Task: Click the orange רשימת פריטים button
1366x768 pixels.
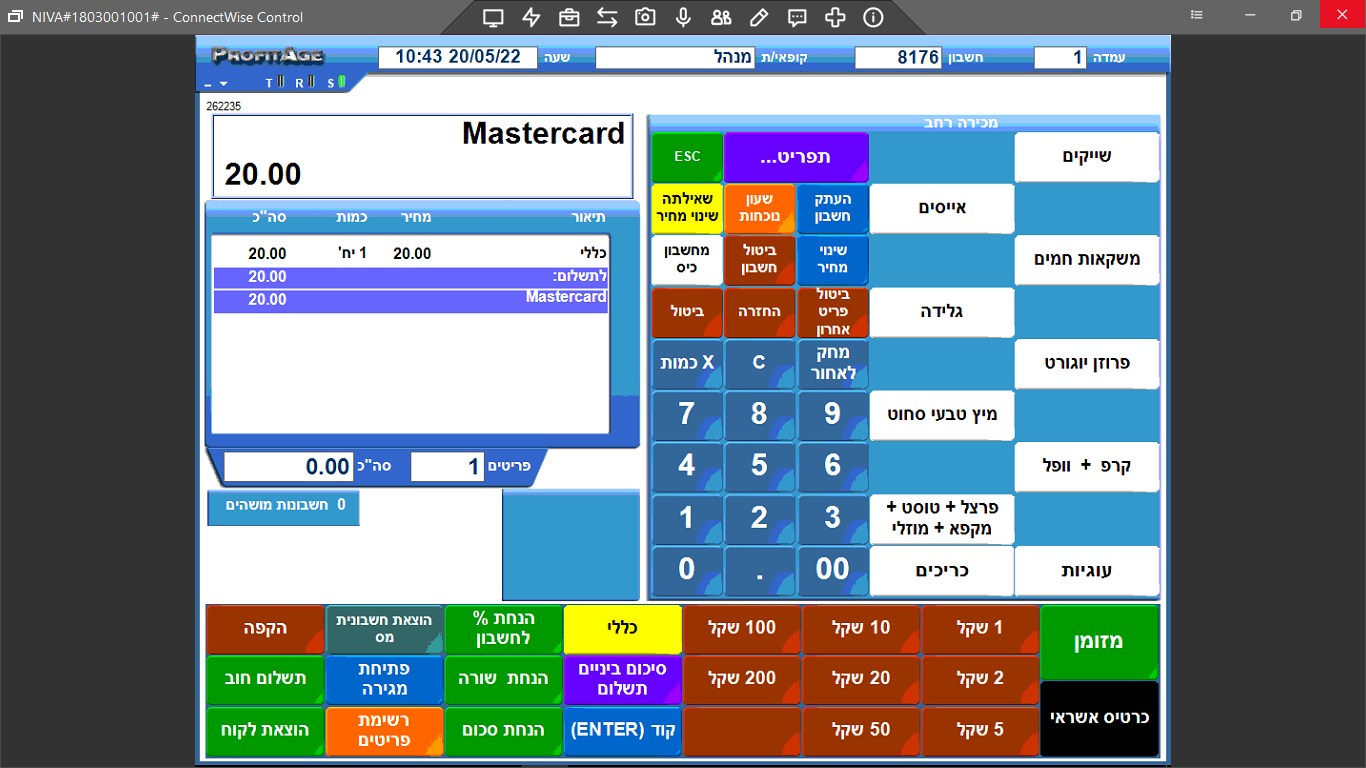Action: click(x=384, y=732)
